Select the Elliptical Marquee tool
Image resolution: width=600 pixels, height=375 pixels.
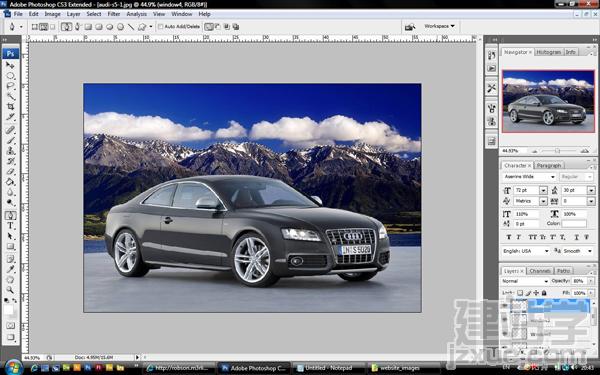pos(10,75)
